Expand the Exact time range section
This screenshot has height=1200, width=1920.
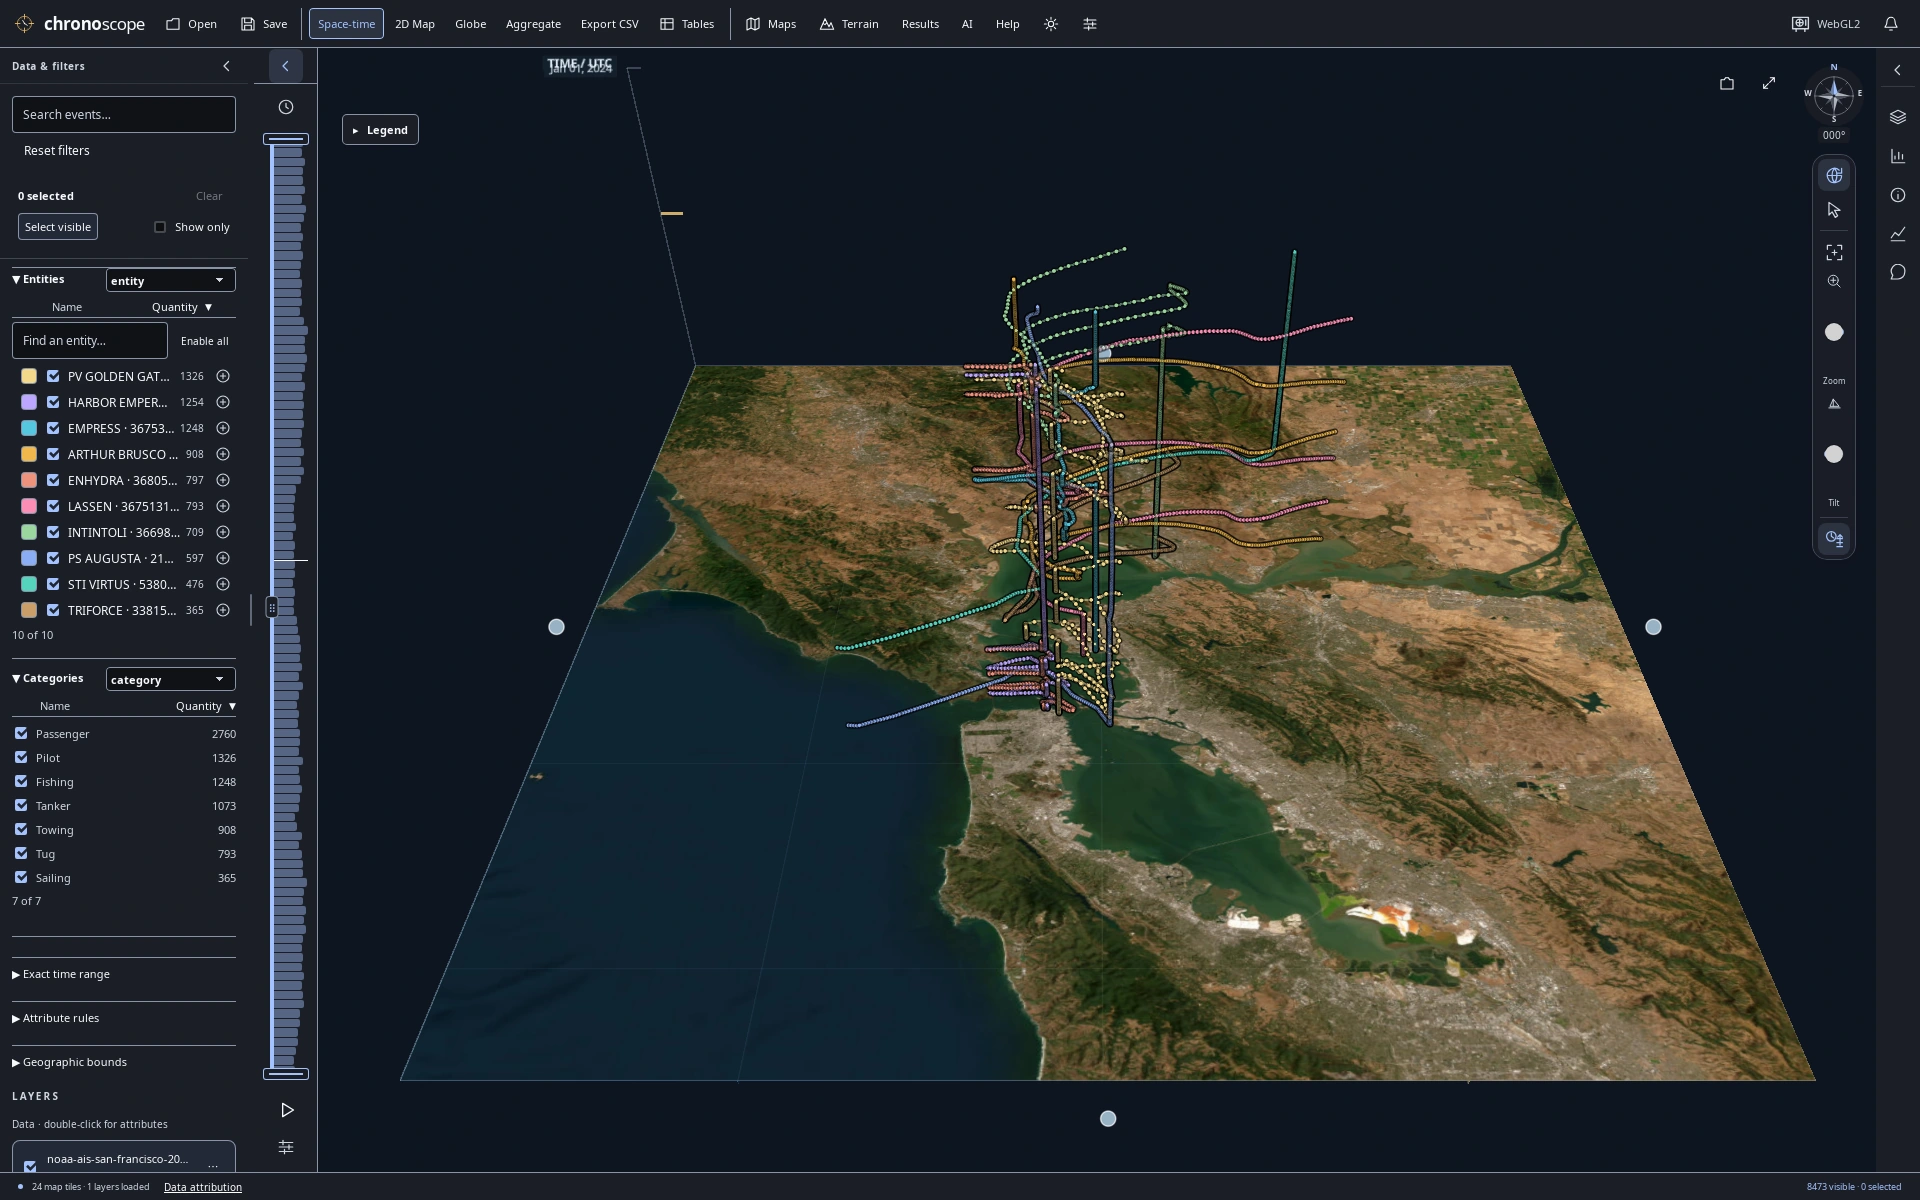pyautogui.click(x=61, y=974)
